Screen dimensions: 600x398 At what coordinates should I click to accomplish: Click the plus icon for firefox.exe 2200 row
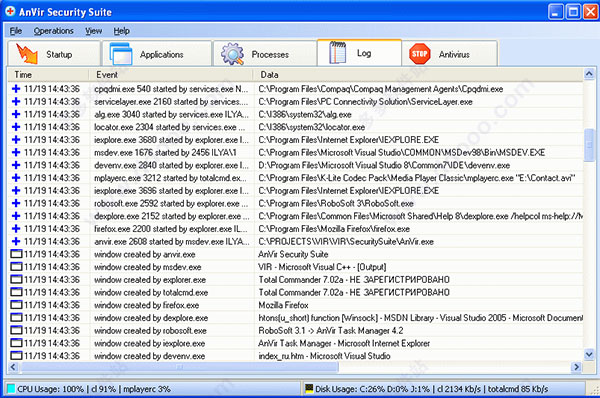(x=16, y=228)
